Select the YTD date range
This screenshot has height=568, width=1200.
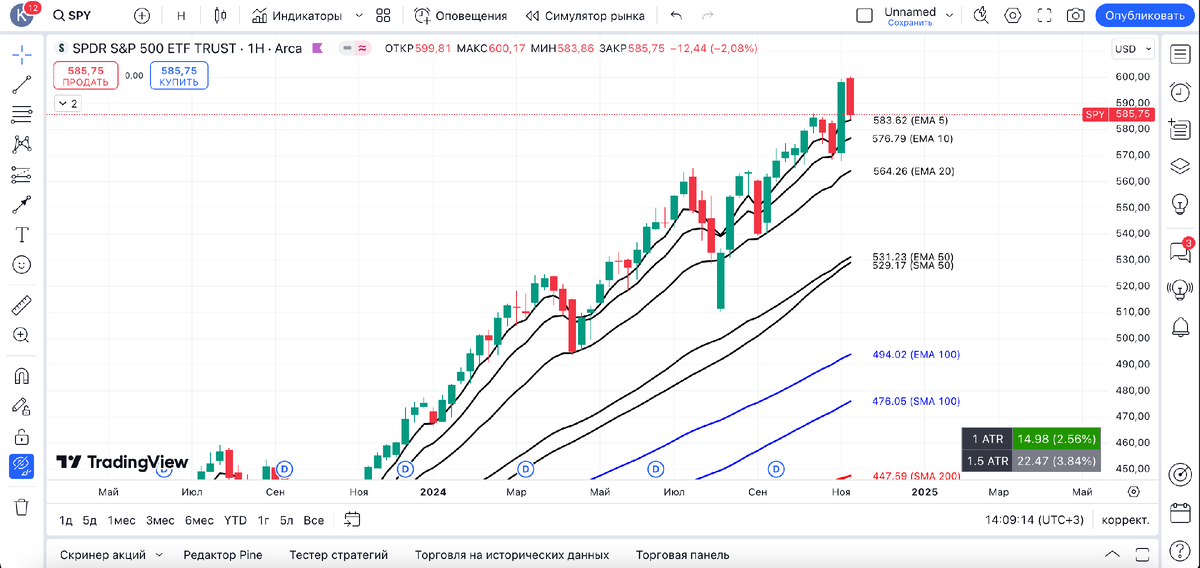click(x=235, y=520)
